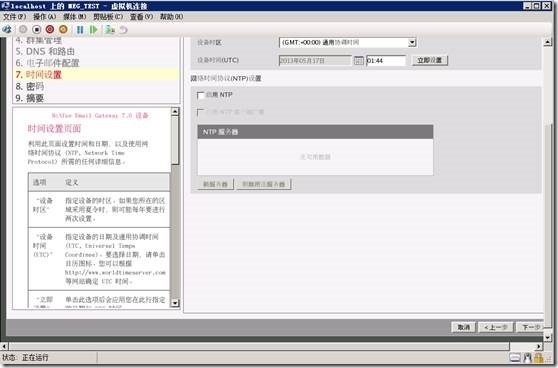This screenshot has width=558, height=368.
Task: Click the new NTP server button
Action: coord(215,184)
